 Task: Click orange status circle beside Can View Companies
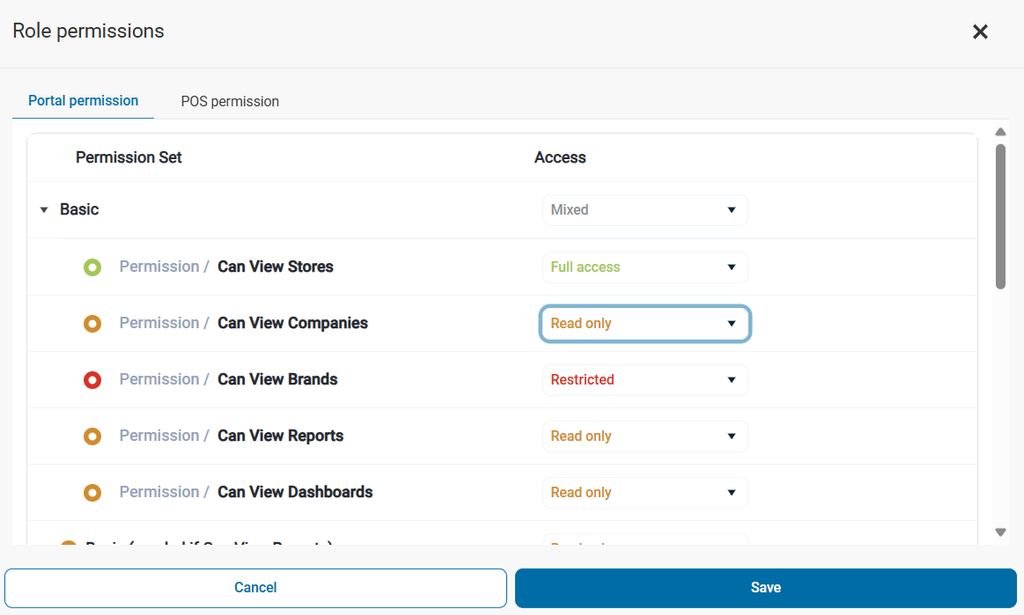(92, 324)
